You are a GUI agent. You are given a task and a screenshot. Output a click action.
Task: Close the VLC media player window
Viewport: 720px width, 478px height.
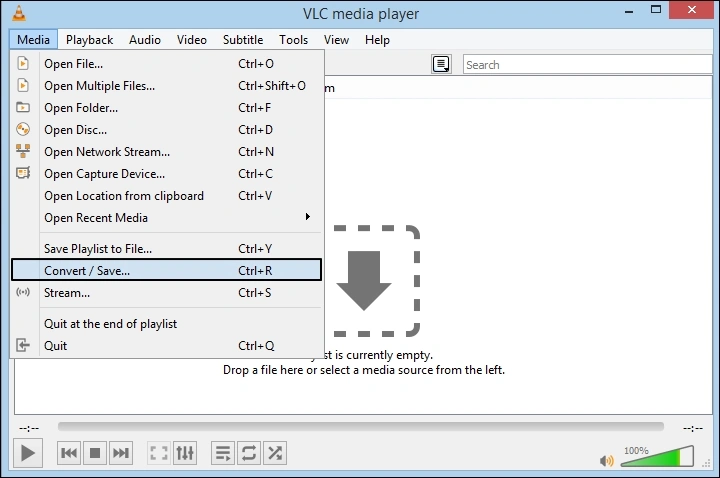[x=692, y=10]
